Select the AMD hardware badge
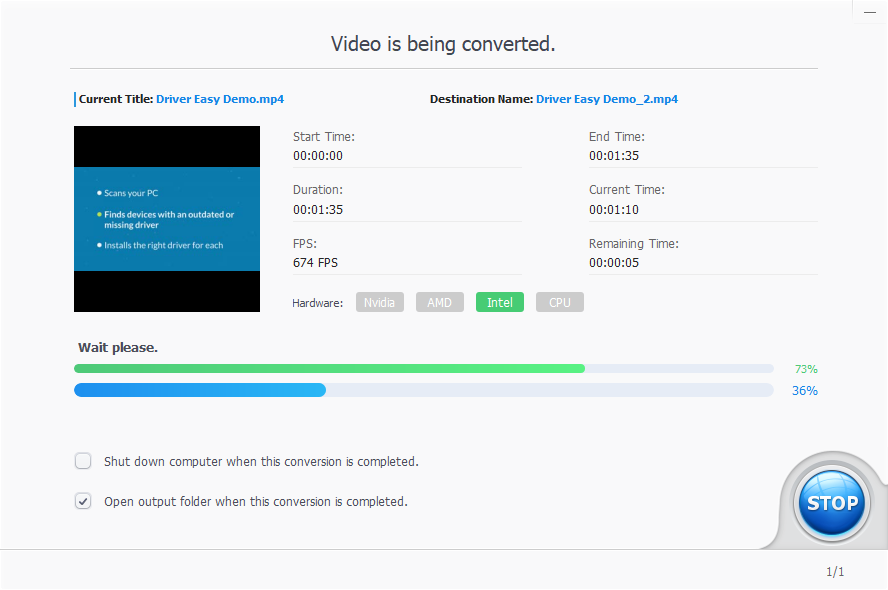This screenshot has height=590, width=888. pos(439,302)
